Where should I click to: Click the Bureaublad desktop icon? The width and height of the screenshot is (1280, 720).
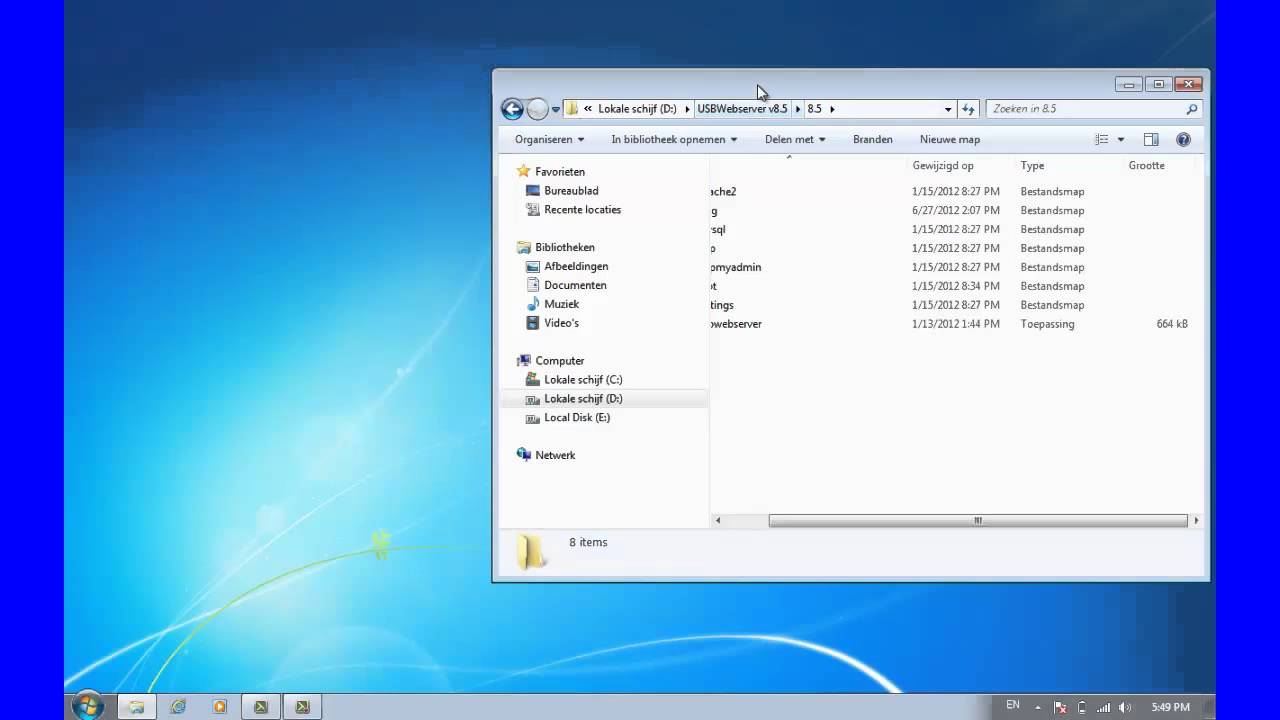pyautogui.click(x=533, y=191)
